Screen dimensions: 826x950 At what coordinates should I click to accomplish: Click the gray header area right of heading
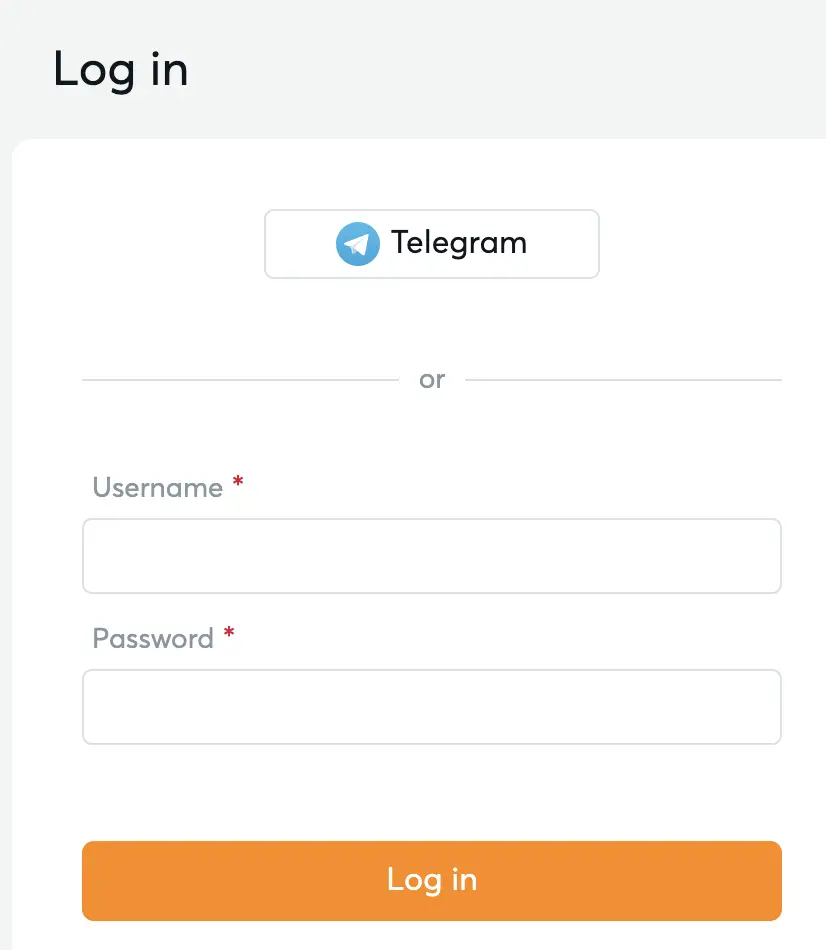pyautogui.click(x=500, y=70)
